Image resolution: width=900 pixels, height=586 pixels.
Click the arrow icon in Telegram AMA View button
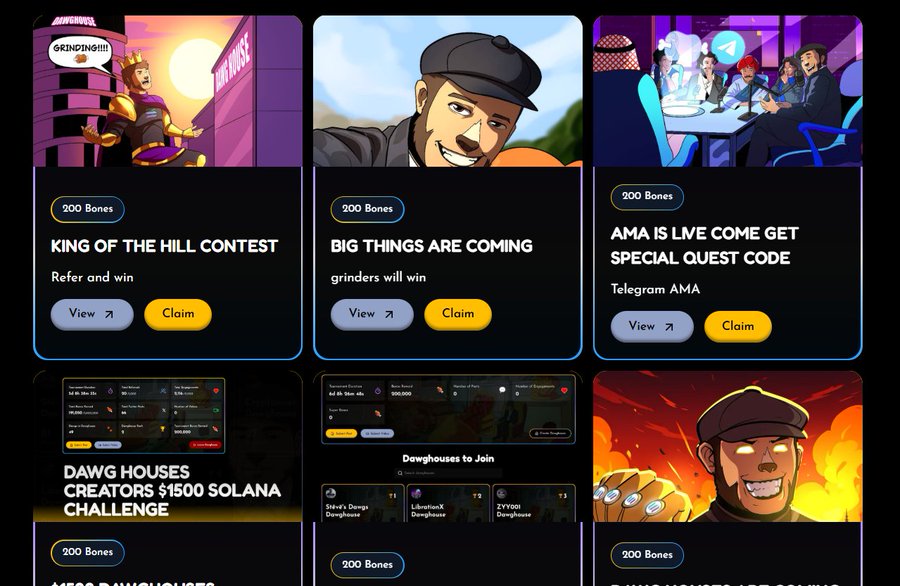point(669,327)
